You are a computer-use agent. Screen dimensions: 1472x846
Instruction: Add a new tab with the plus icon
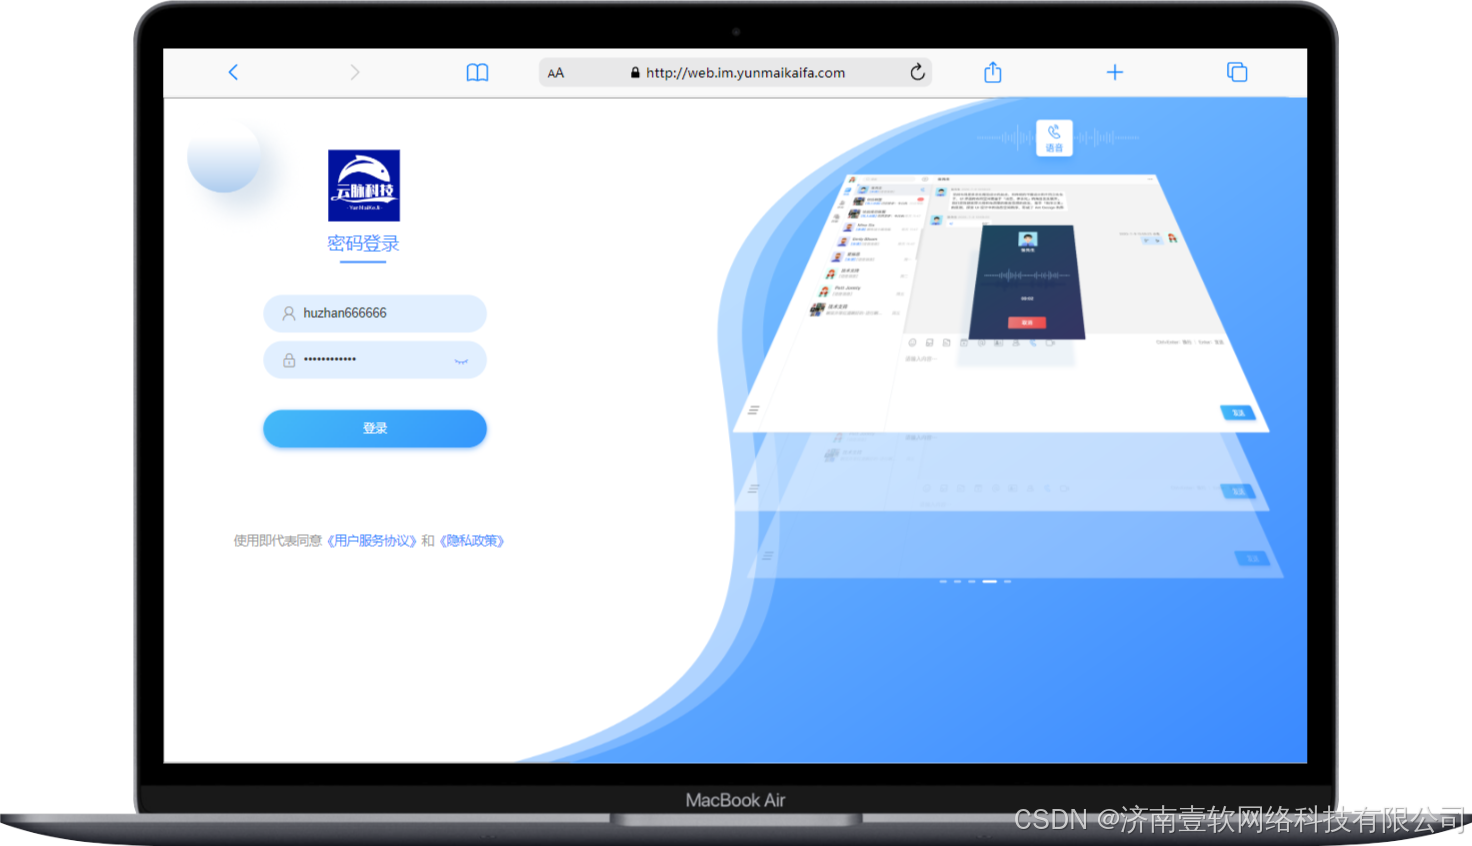click(1115, 72)
